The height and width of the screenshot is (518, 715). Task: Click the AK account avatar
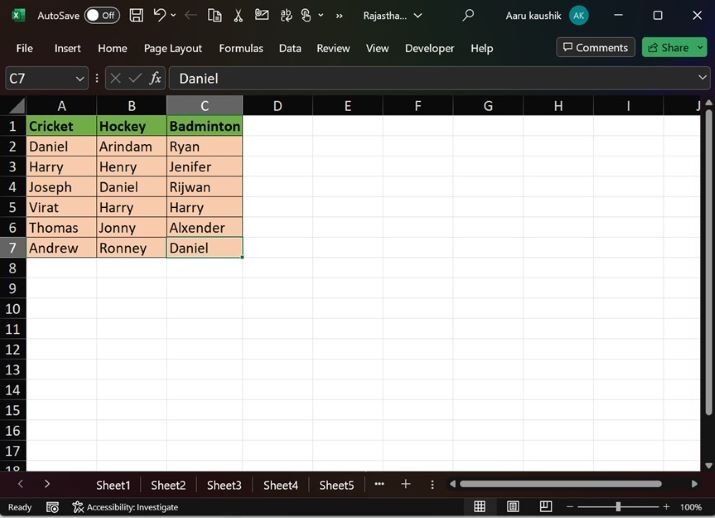[x=579, y=16]
